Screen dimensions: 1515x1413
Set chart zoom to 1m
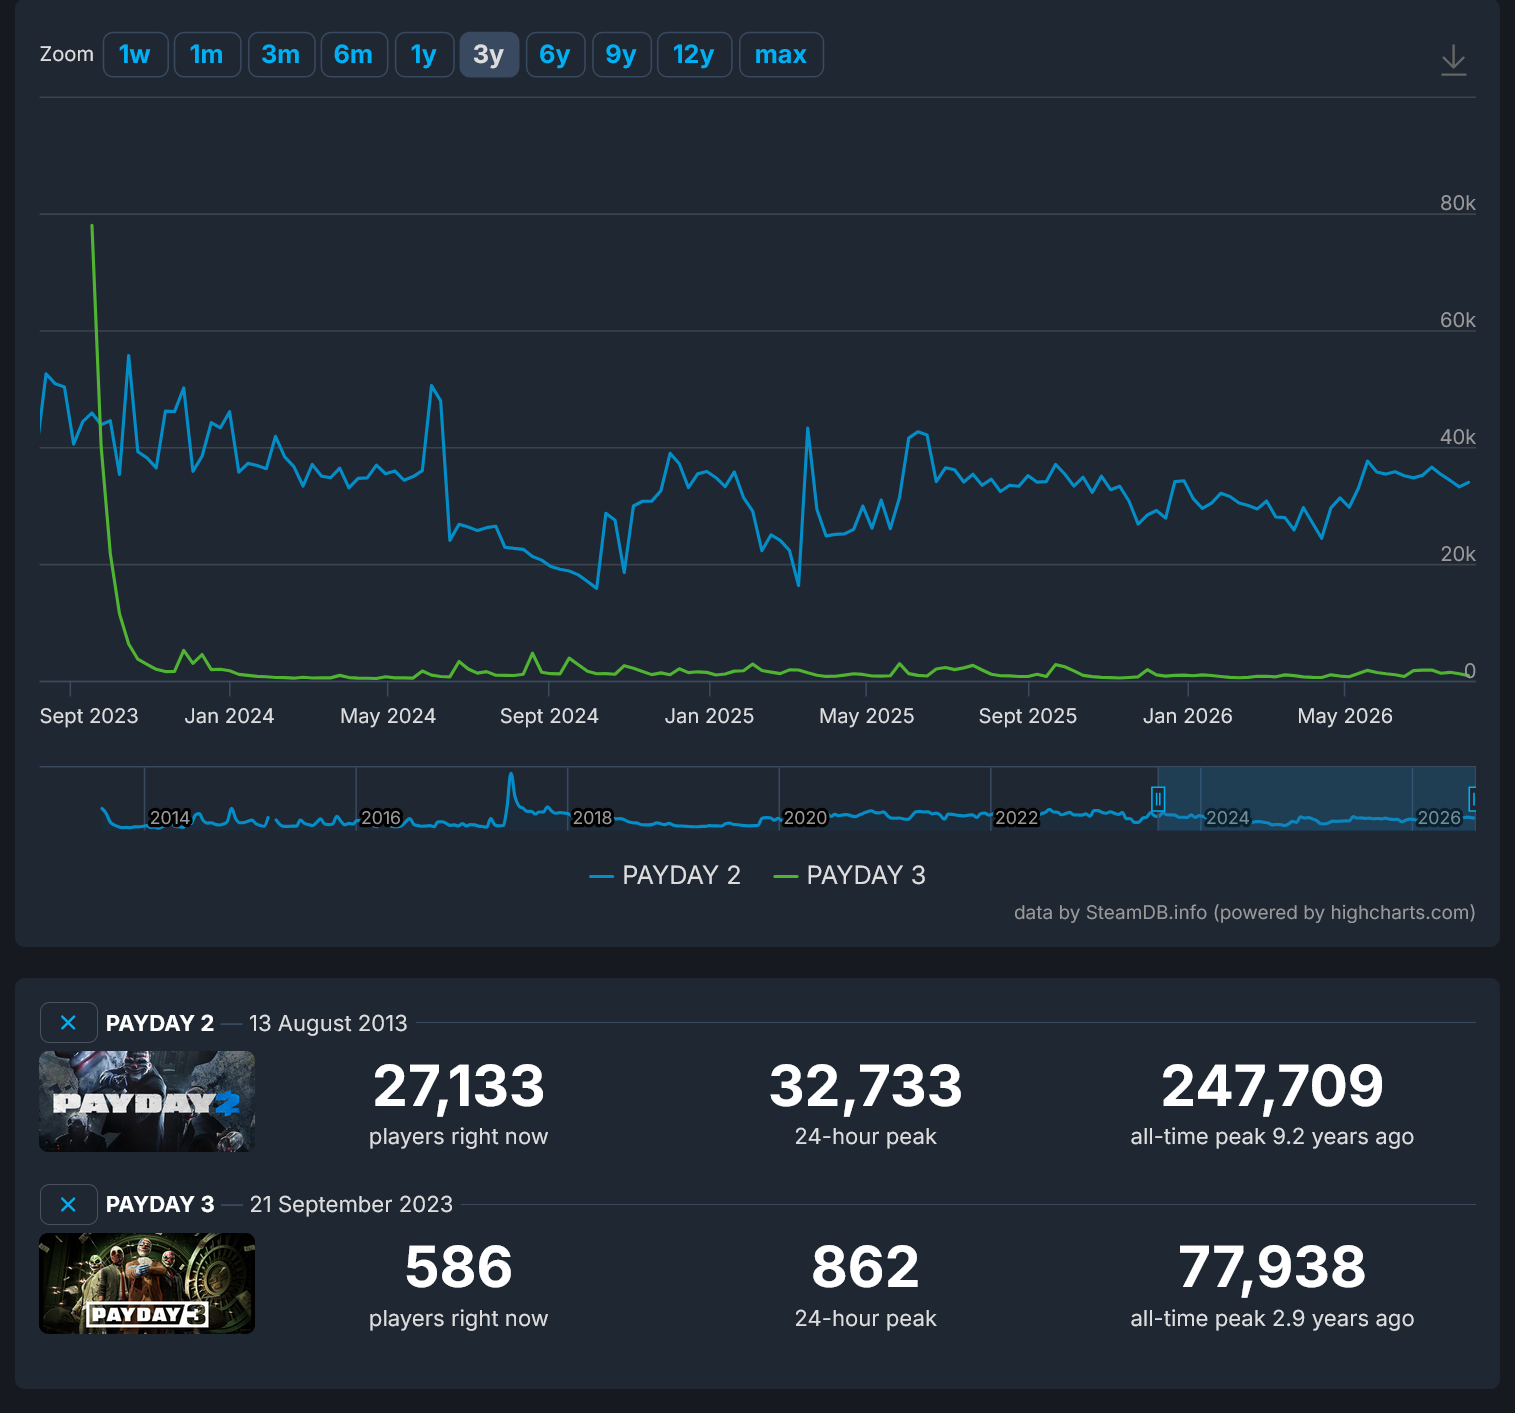coord(207,54)
